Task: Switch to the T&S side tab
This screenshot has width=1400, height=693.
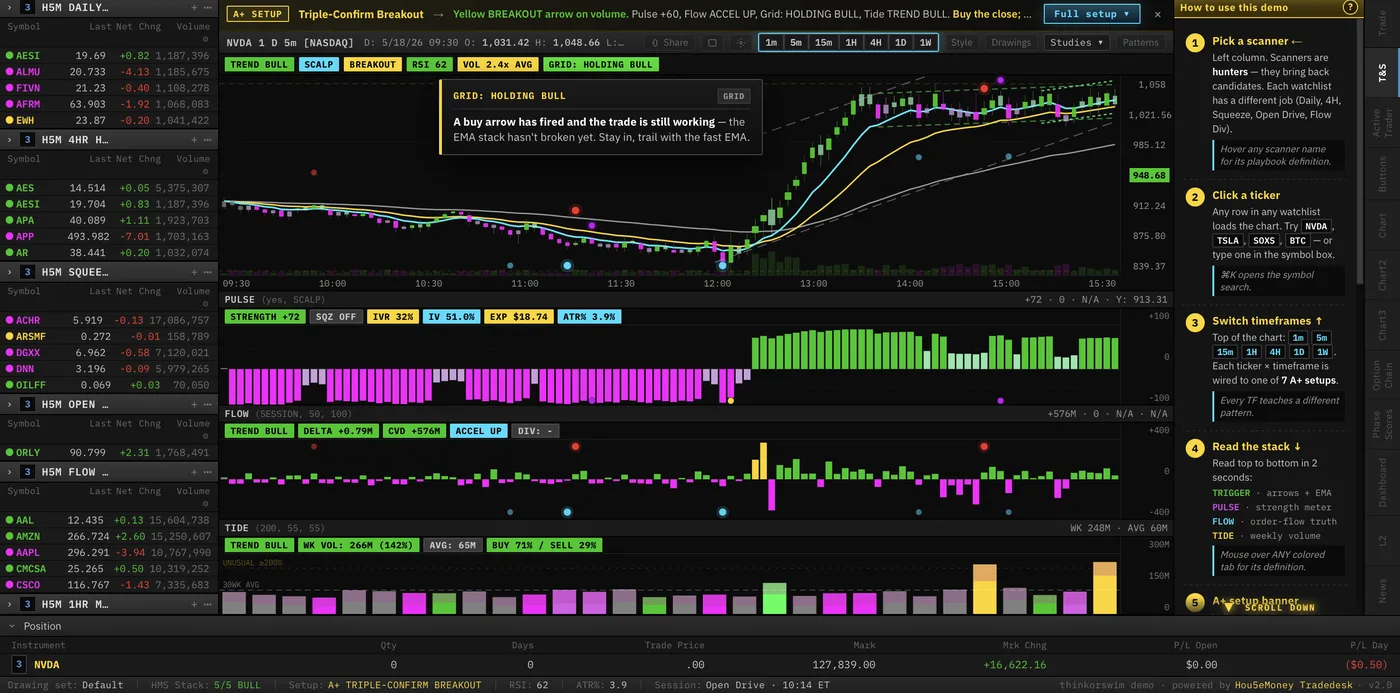Action: click(1383, 73)
